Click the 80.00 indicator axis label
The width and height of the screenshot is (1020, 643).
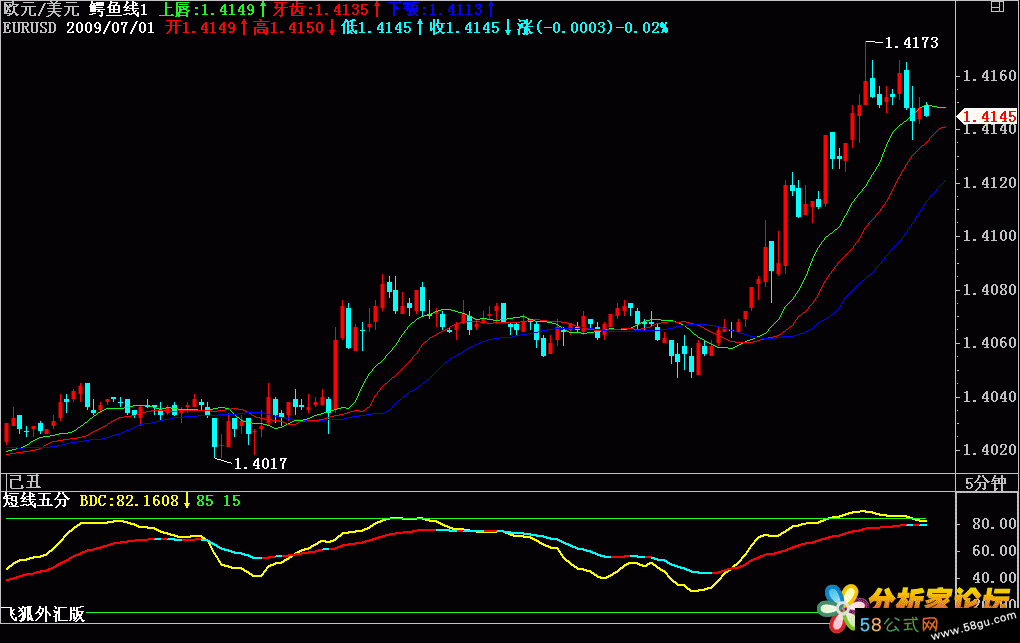994,524
